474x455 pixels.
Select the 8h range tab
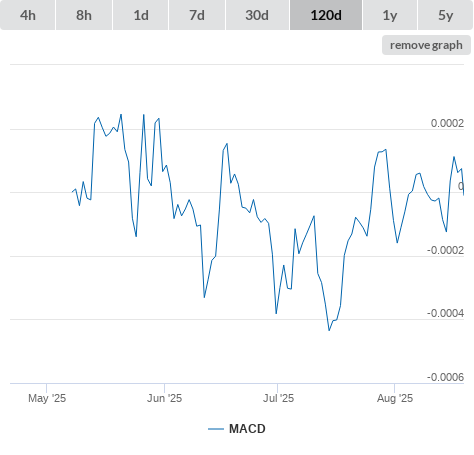(84, 15)
